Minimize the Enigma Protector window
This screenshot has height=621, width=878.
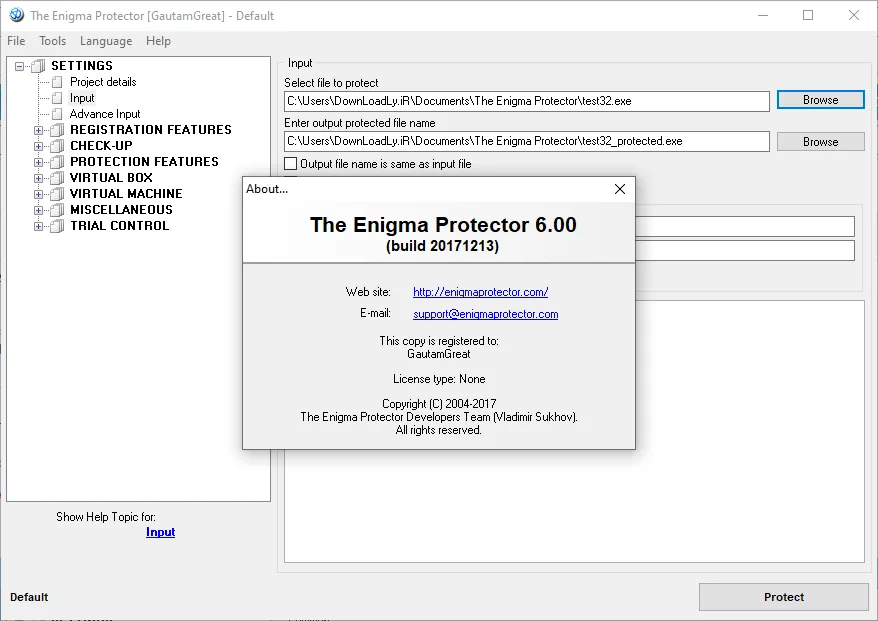point(762,15)
